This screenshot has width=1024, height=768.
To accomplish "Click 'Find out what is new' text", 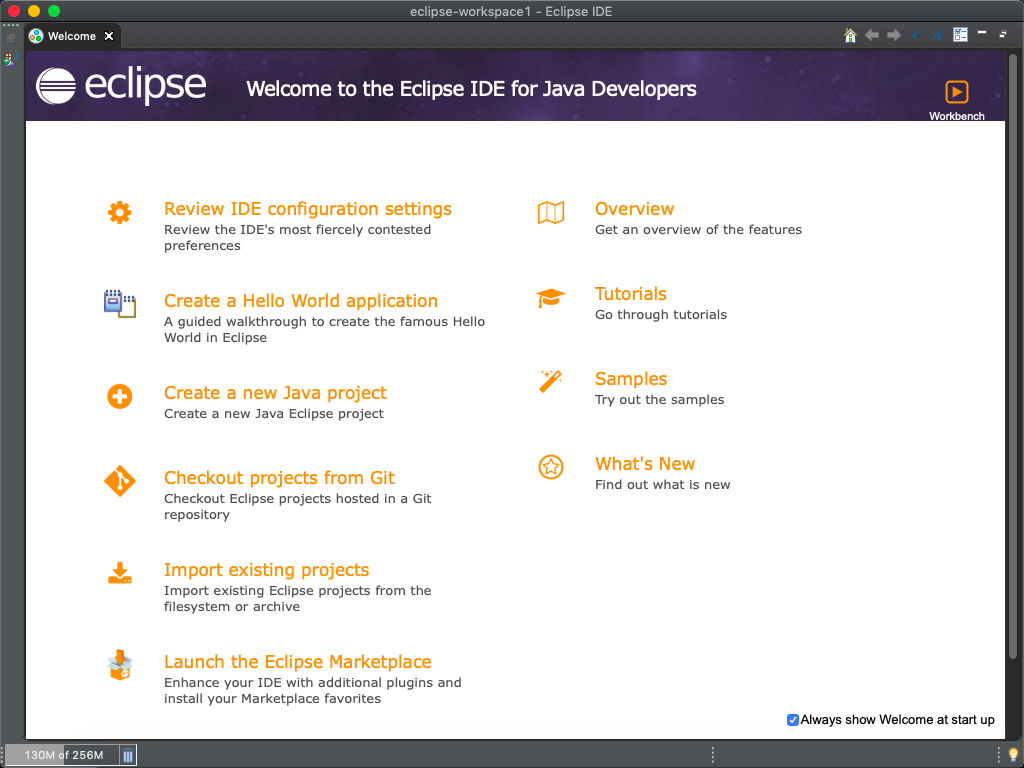I will pyautogui.click(x=662, y=485).
